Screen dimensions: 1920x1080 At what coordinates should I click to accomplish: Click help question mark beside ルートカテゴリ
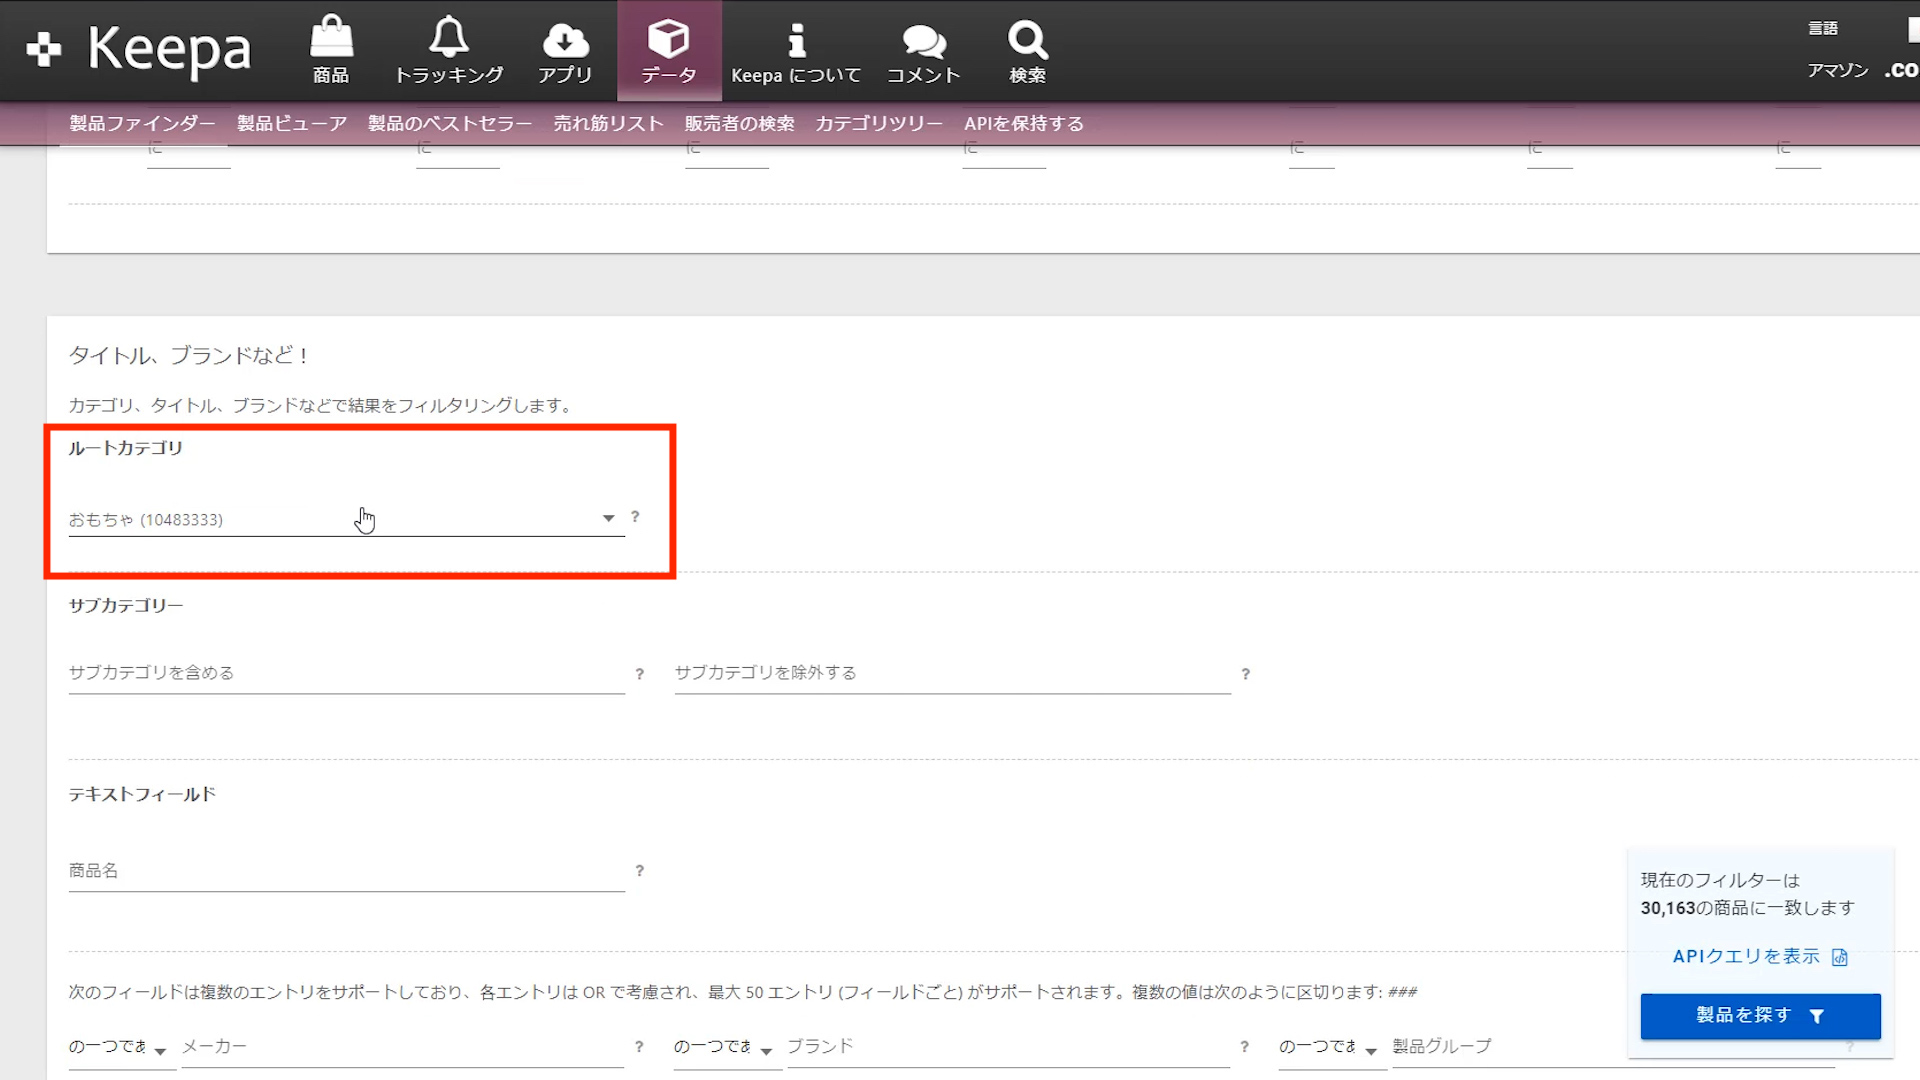pyautogui.click(x=635, y=517)
